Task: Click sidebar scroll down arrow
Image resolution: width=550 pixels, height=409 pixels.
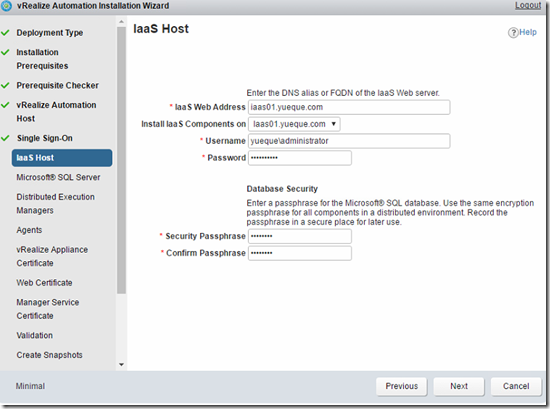Action: [x=121, y=365]
